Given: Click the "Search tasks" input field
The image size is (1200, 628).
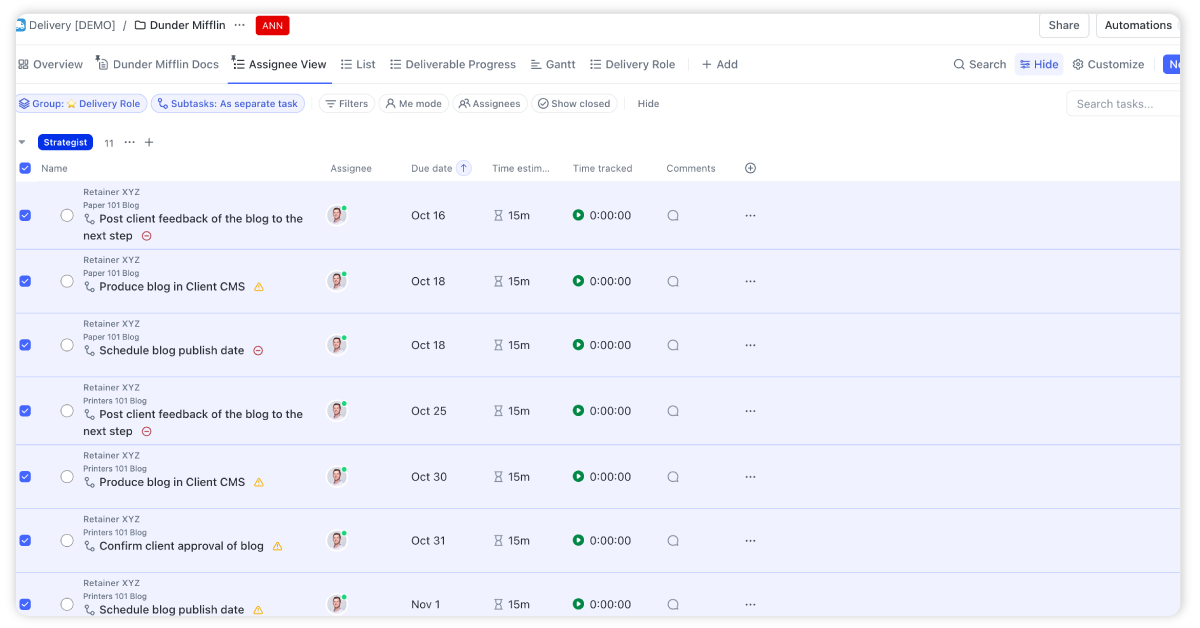Looking at the screenshot, I should coord(1120,103).
